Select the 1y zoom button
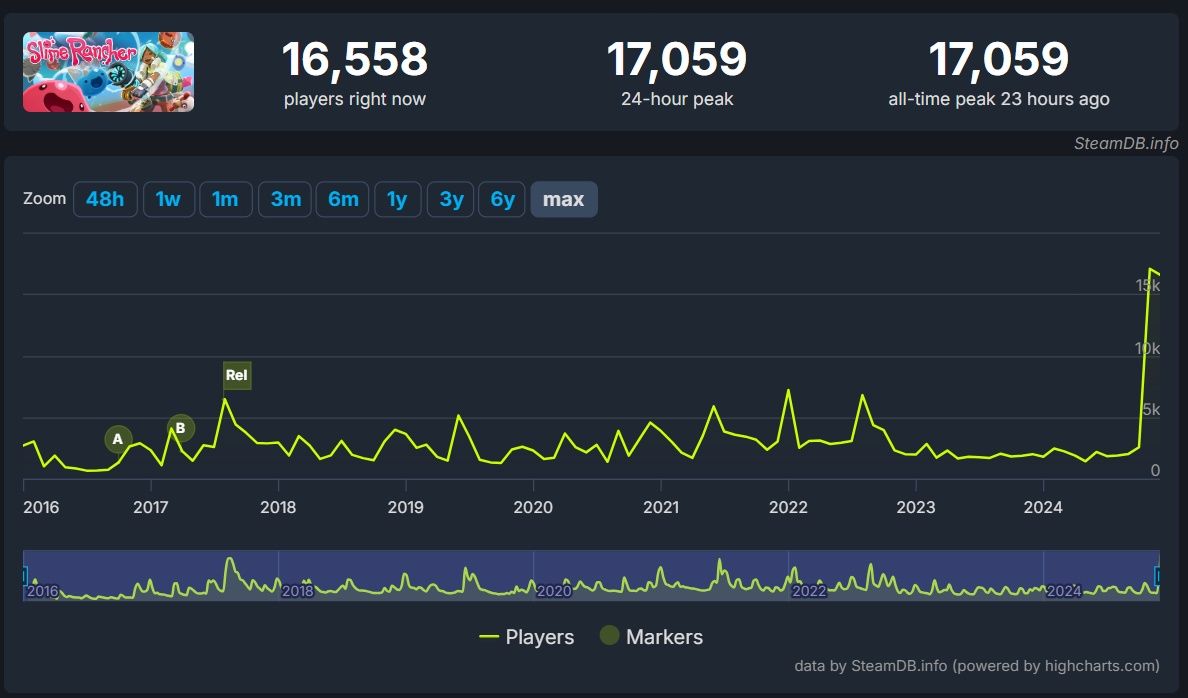The image size is (1188, 698). click(397, 199)
